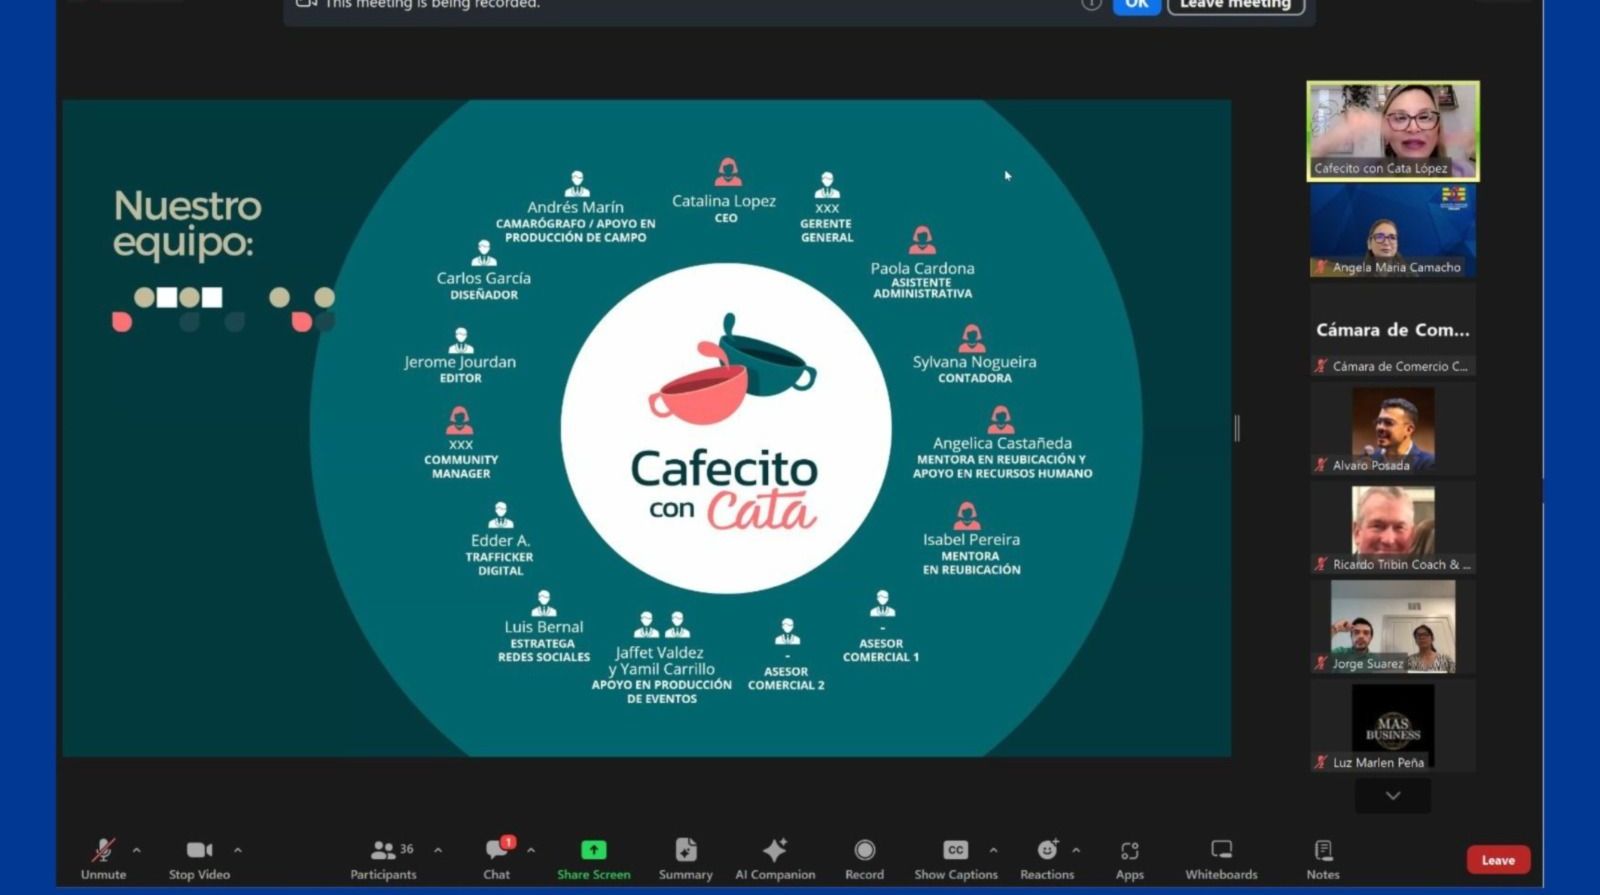1600x895 pixels.
Task: Select Jorge Suarez's video tile
Action: coord(1393,627)
